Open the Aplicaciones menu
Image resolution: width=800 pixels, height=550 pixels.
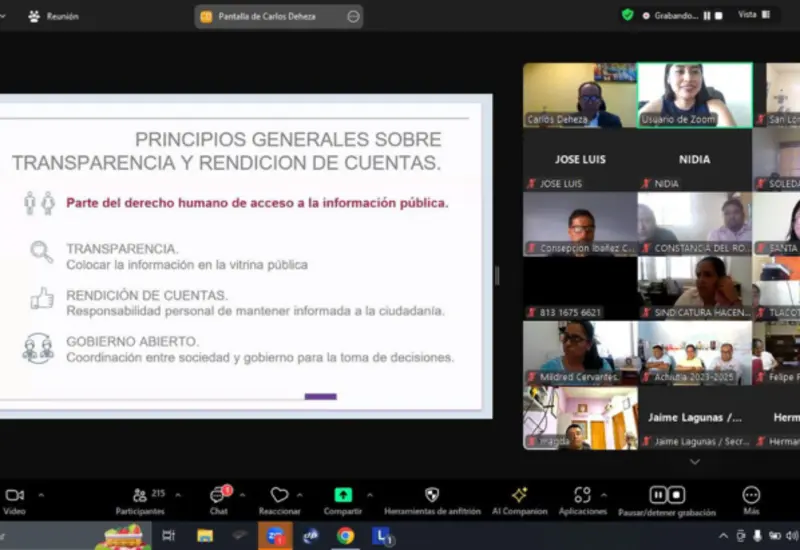tap(583, 501)
